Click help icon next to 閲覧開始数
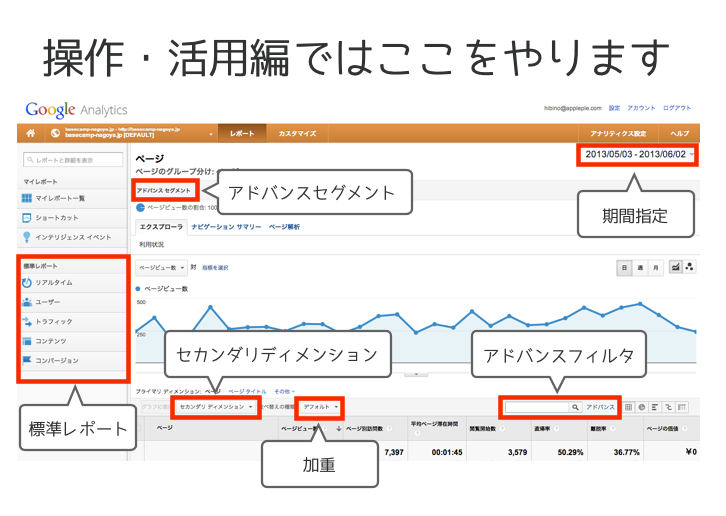 [x=502, y=428]
